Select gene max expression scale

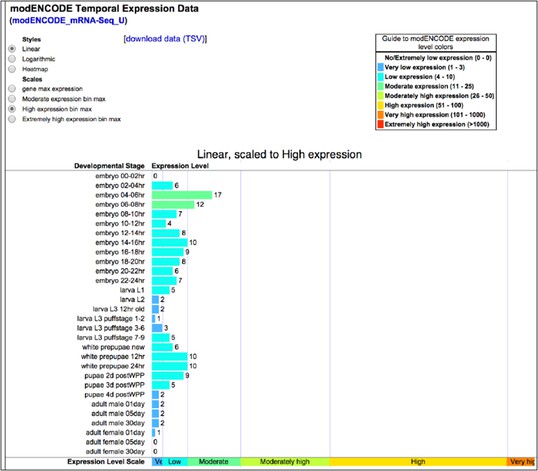click(x=12, y=89)
